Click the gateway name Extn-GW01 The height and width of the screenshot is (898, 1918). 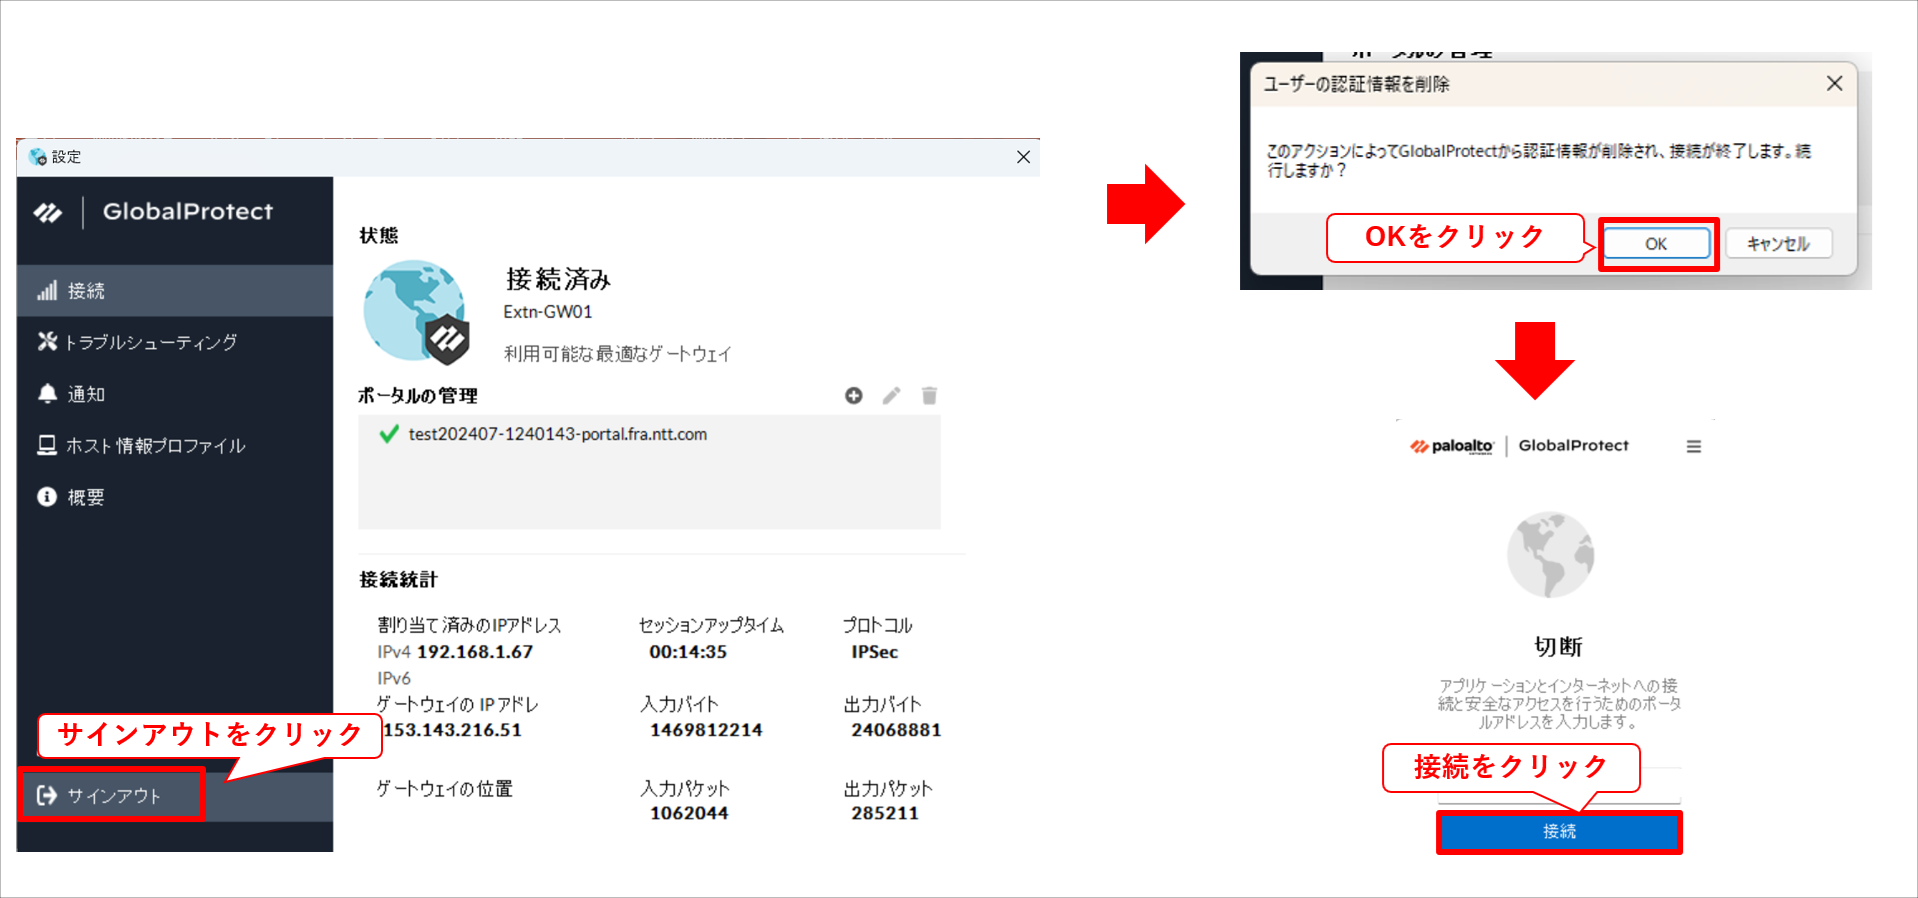coord(548,312)
